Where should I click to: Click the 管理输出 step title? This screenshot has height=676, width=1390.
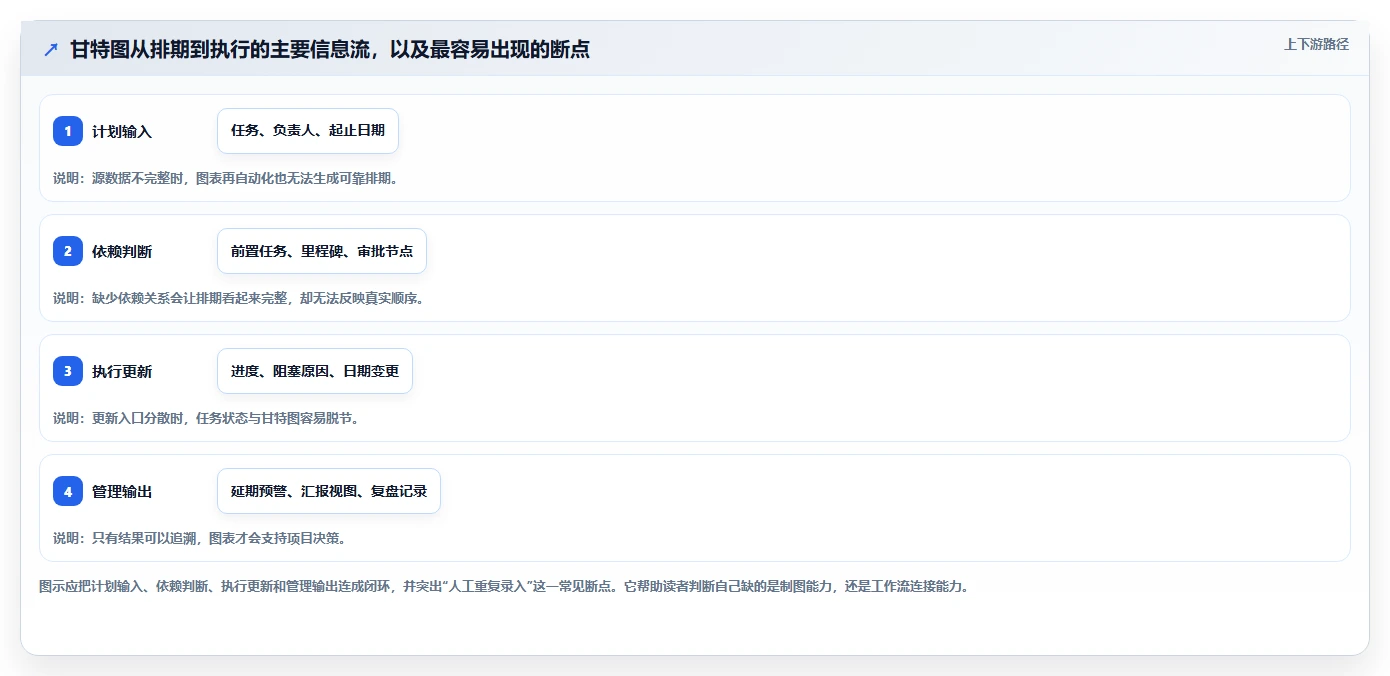(x=122, y=491)
